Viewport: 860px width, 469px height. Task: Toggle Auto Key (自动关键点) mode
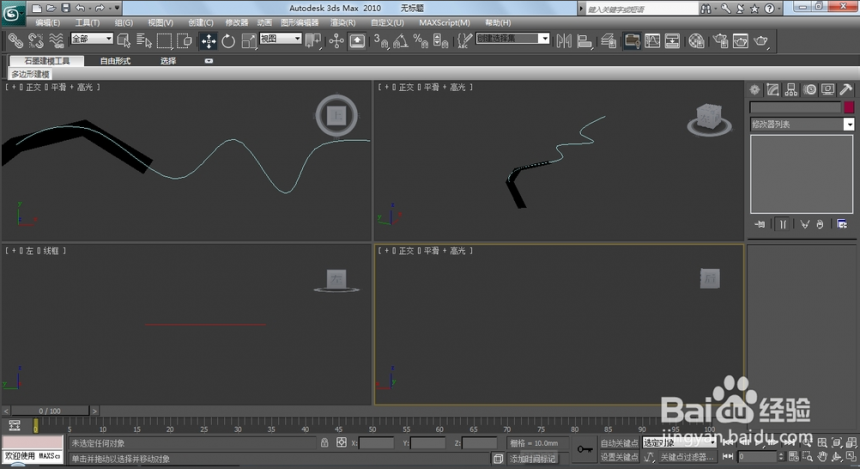618,442
